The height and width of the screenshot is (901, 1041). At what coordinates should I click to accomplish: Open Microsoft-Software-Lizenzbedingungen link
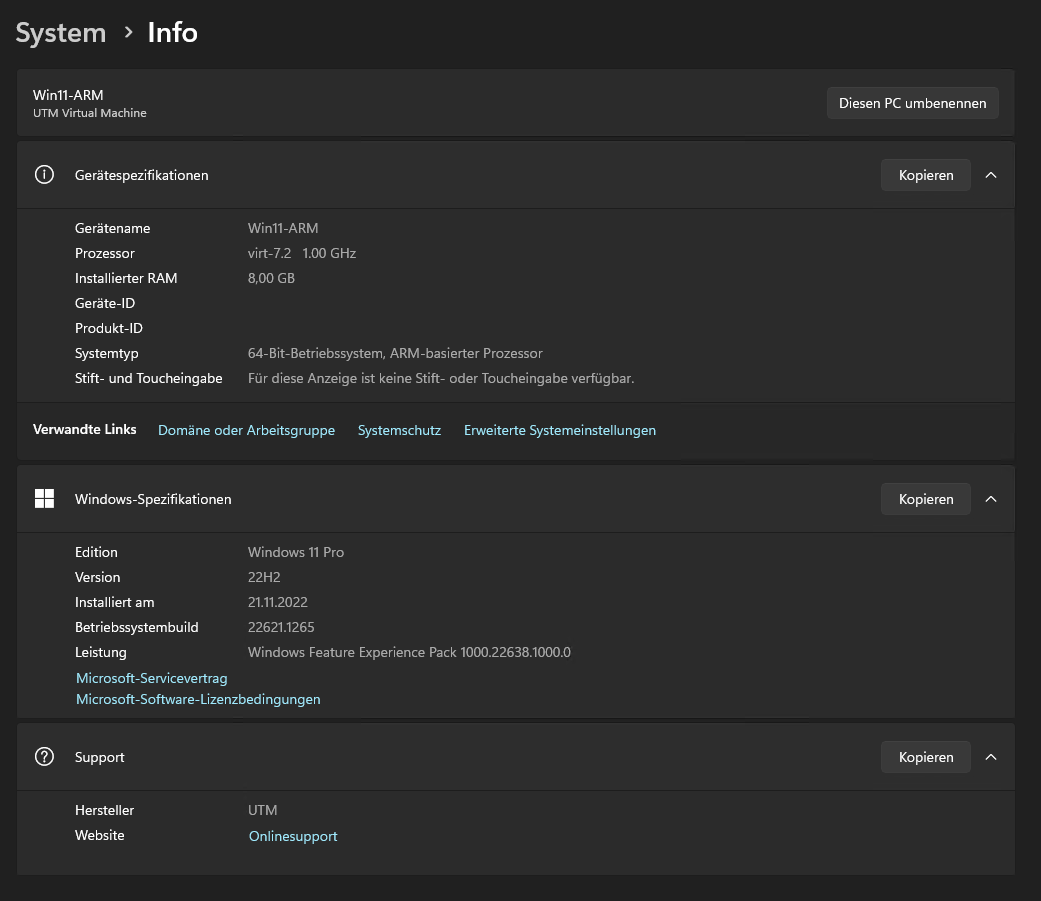point(198,700)
